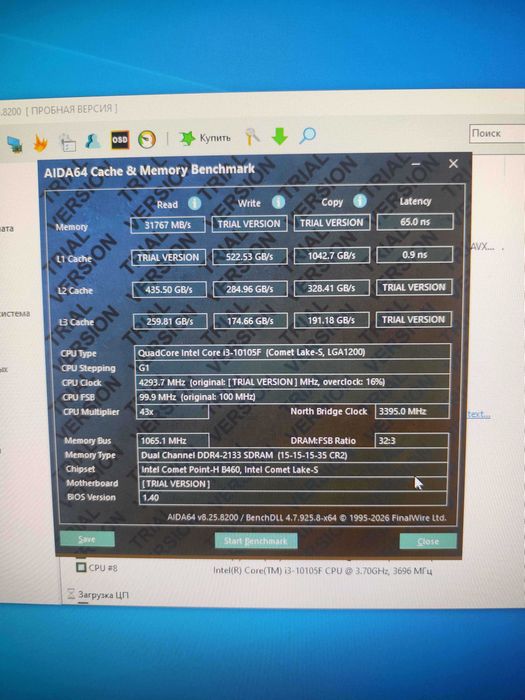Screen dimensions: 525x700
Task: Open the computer report icon in AIDA64 toolbar
Action: click(x=15, y=144)
